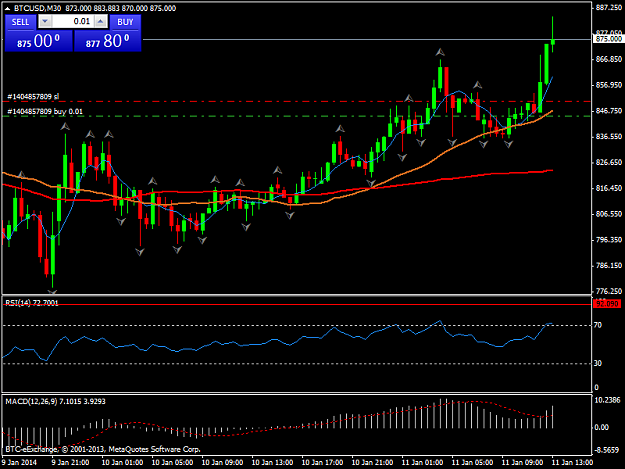Click the 11 Jan 05:00 time axis label
This screenshot has height=469, width=625.
(x=472, y=462)
